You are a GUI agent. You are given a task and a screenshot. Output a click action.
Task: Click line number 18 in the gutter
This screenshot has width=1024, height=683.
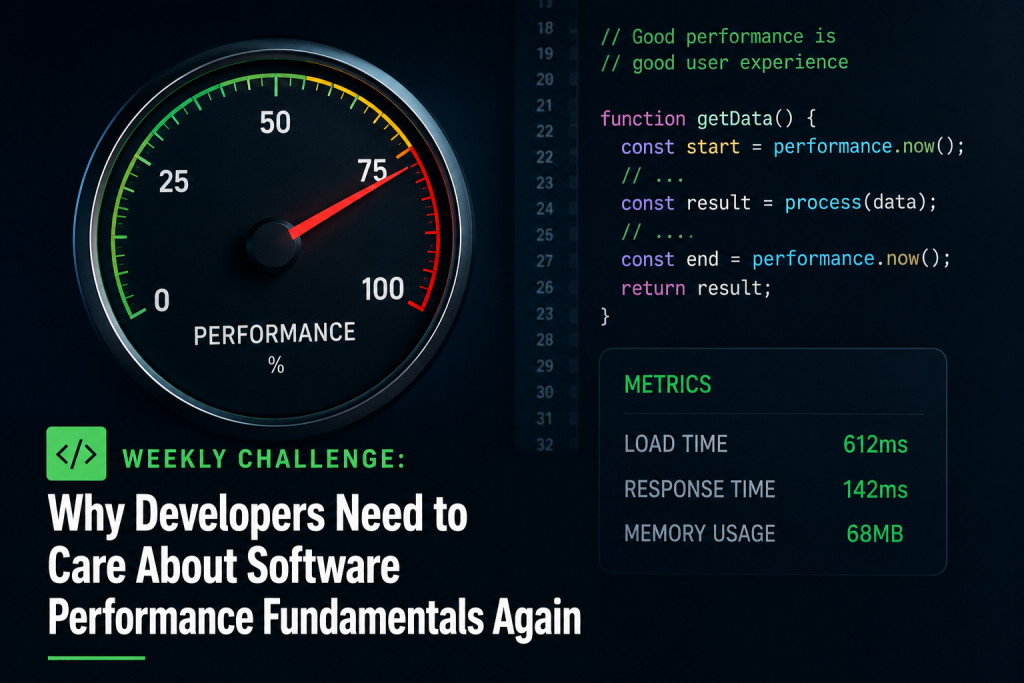click(x=545, y=29)
